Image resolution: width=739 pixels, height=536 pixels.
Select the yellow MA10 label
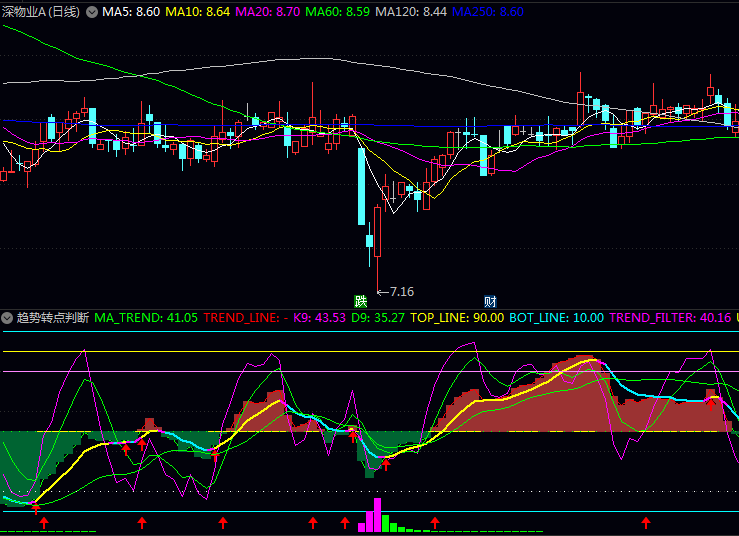tap(197, 12)
